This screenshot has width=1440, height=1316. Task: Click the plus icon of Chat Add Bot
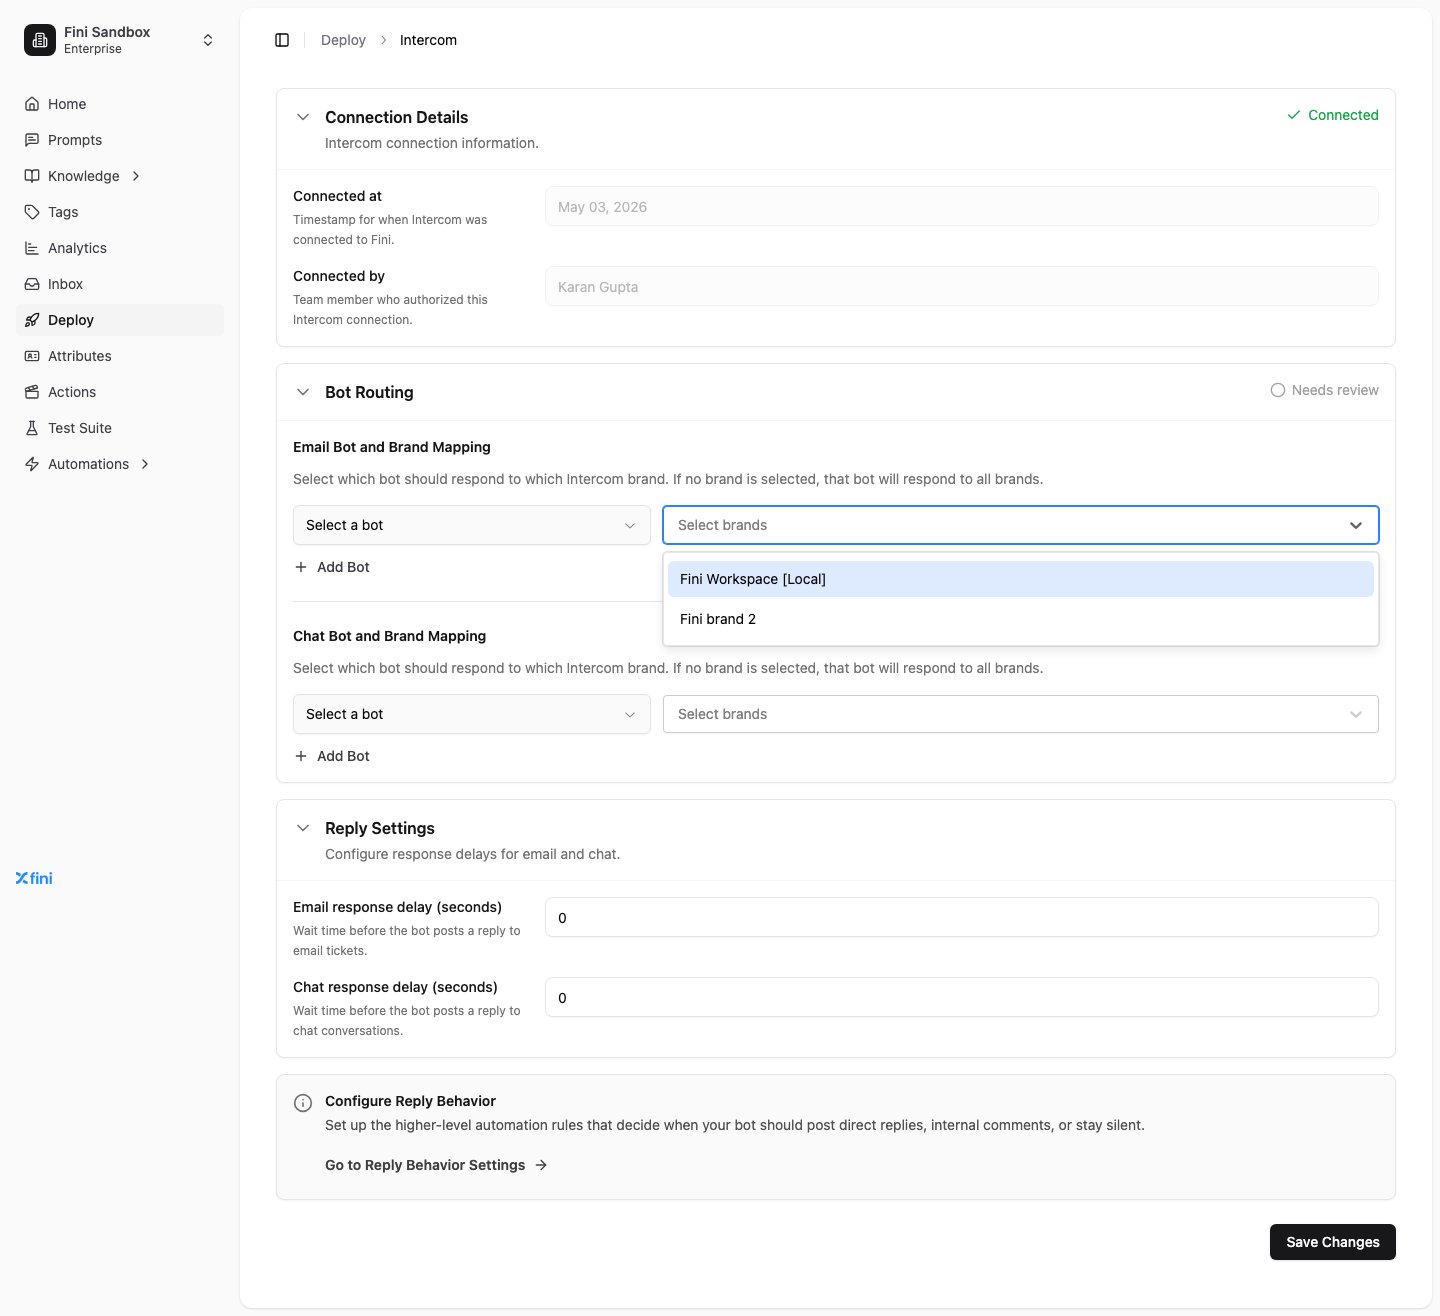point(301,756)
